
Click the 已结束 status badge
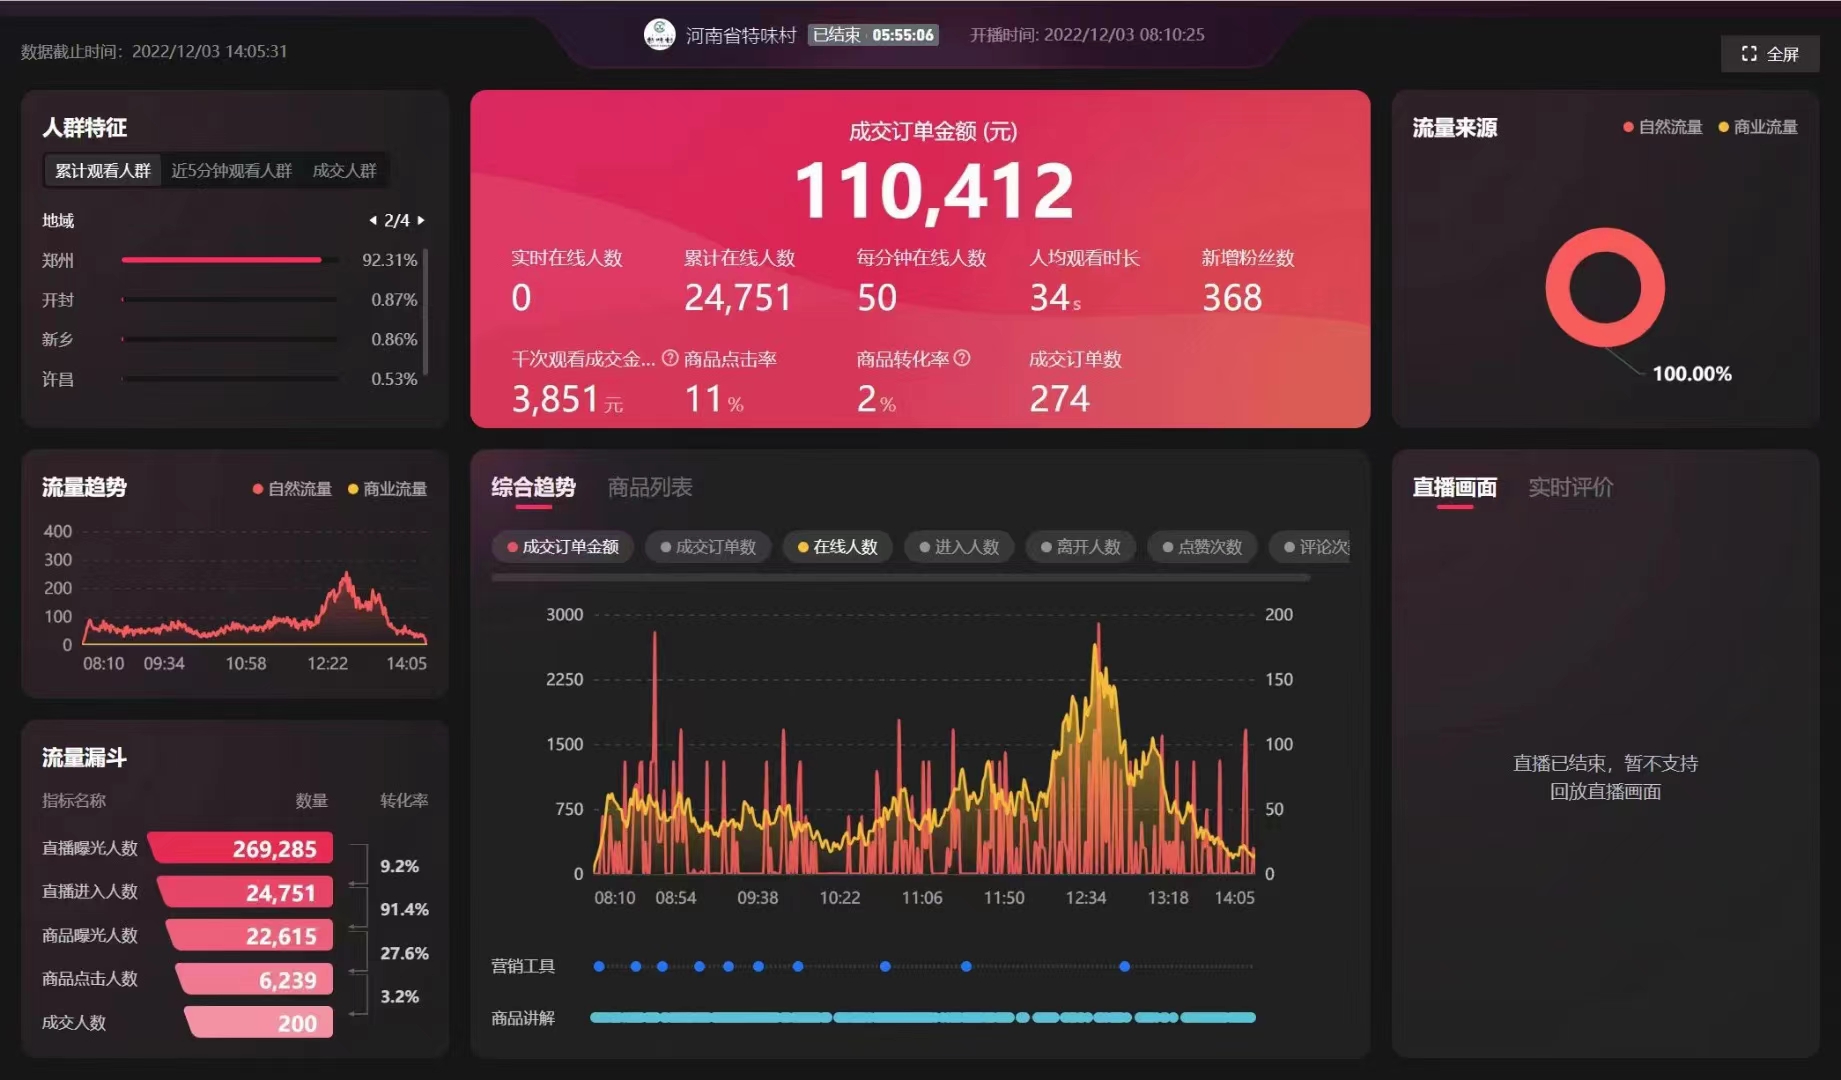pos(873,35)
